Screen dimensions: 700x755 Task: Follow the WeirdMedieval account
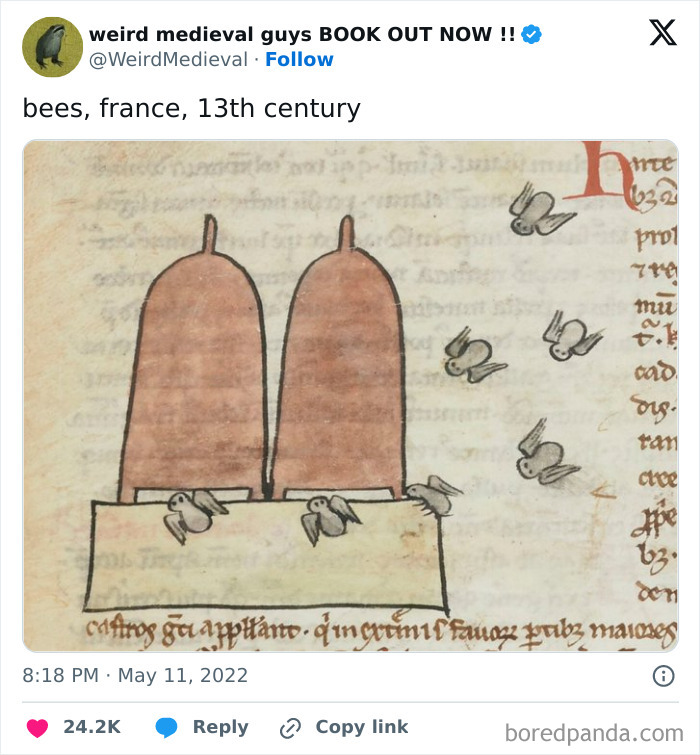click(x=299, y=60)
